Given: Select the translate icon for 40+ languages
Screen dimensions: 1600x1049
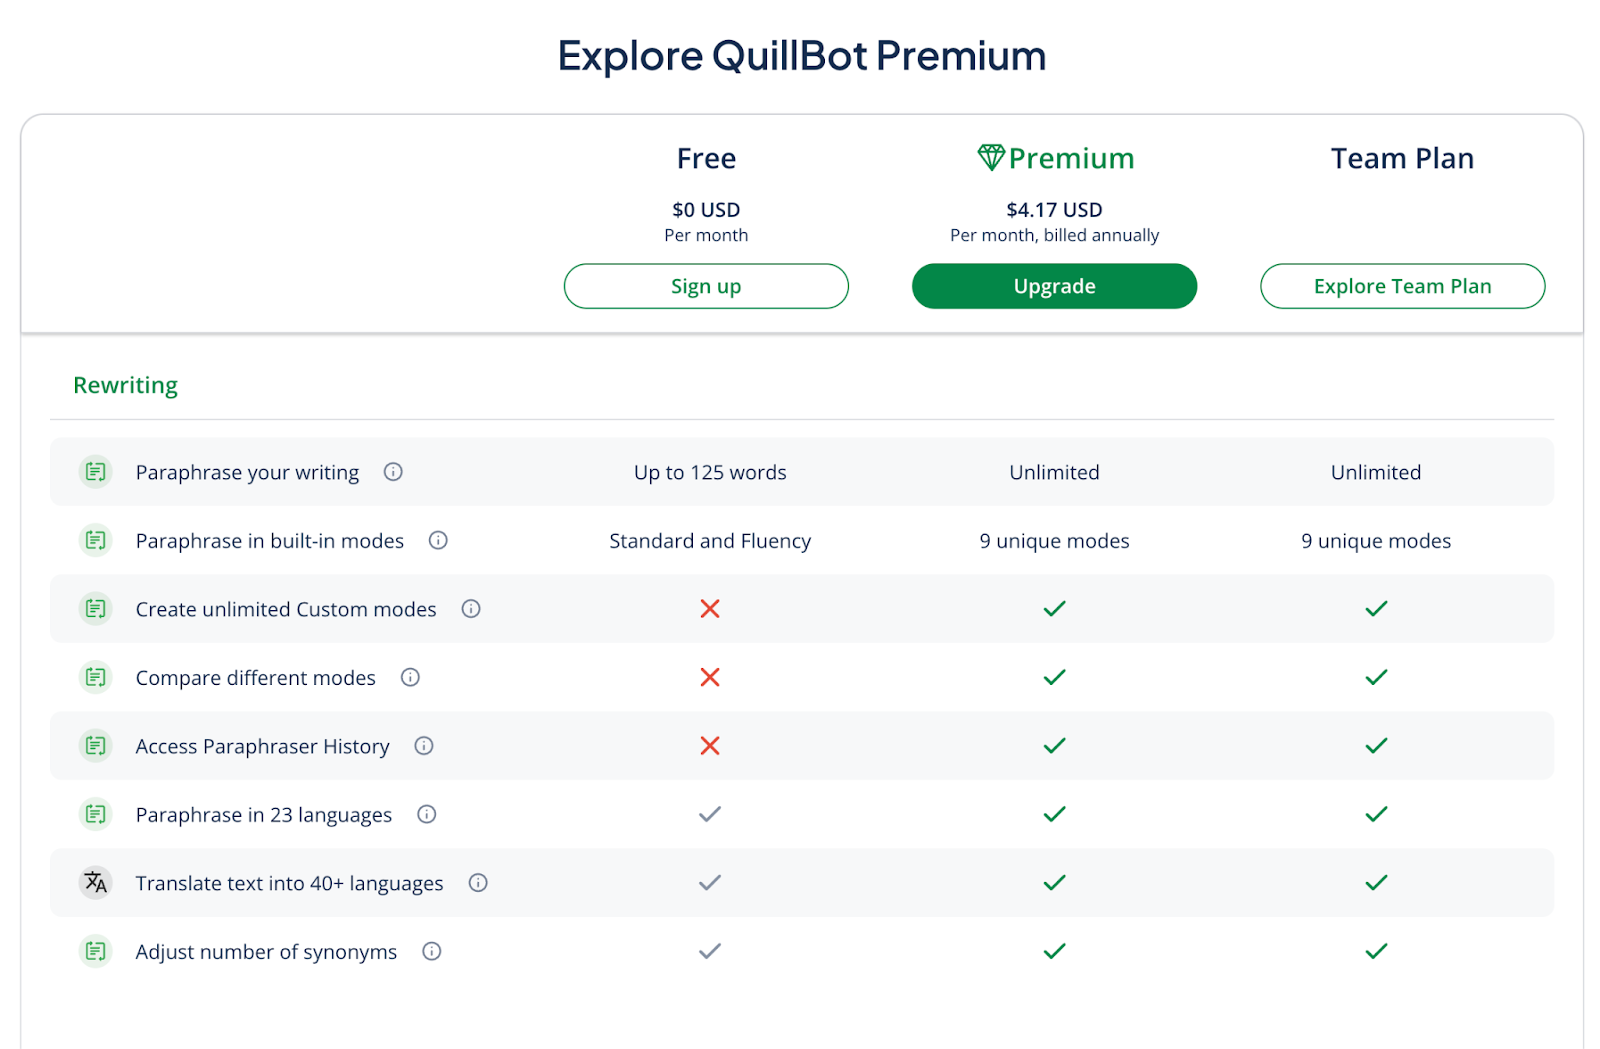Looking at the screenshot, I should (95, 883).
